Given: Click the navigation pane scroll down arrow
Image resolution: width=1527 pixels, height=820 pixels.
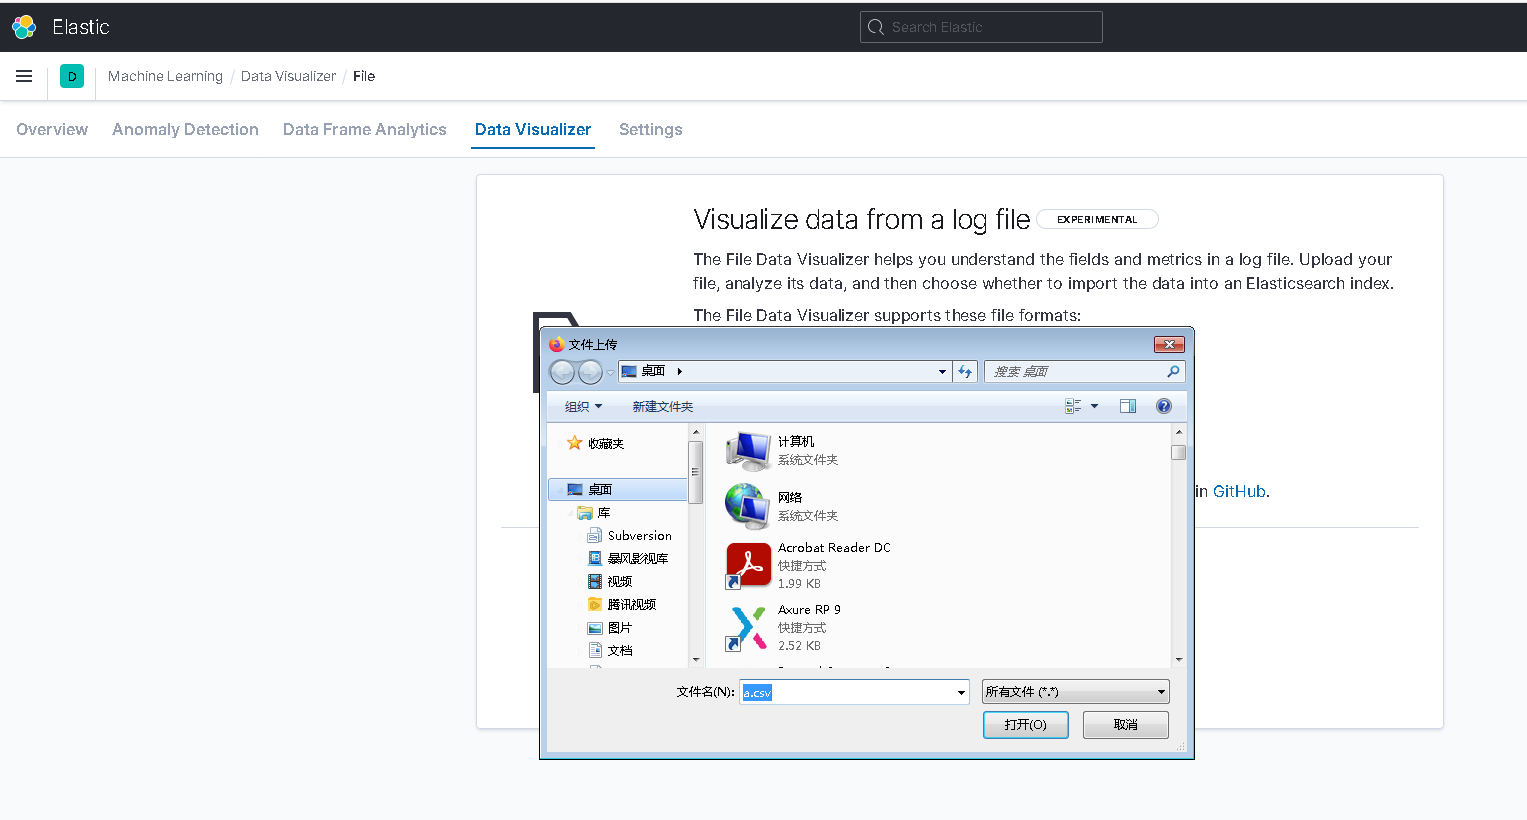Looking at the screenshot, I should click(696, 660).
